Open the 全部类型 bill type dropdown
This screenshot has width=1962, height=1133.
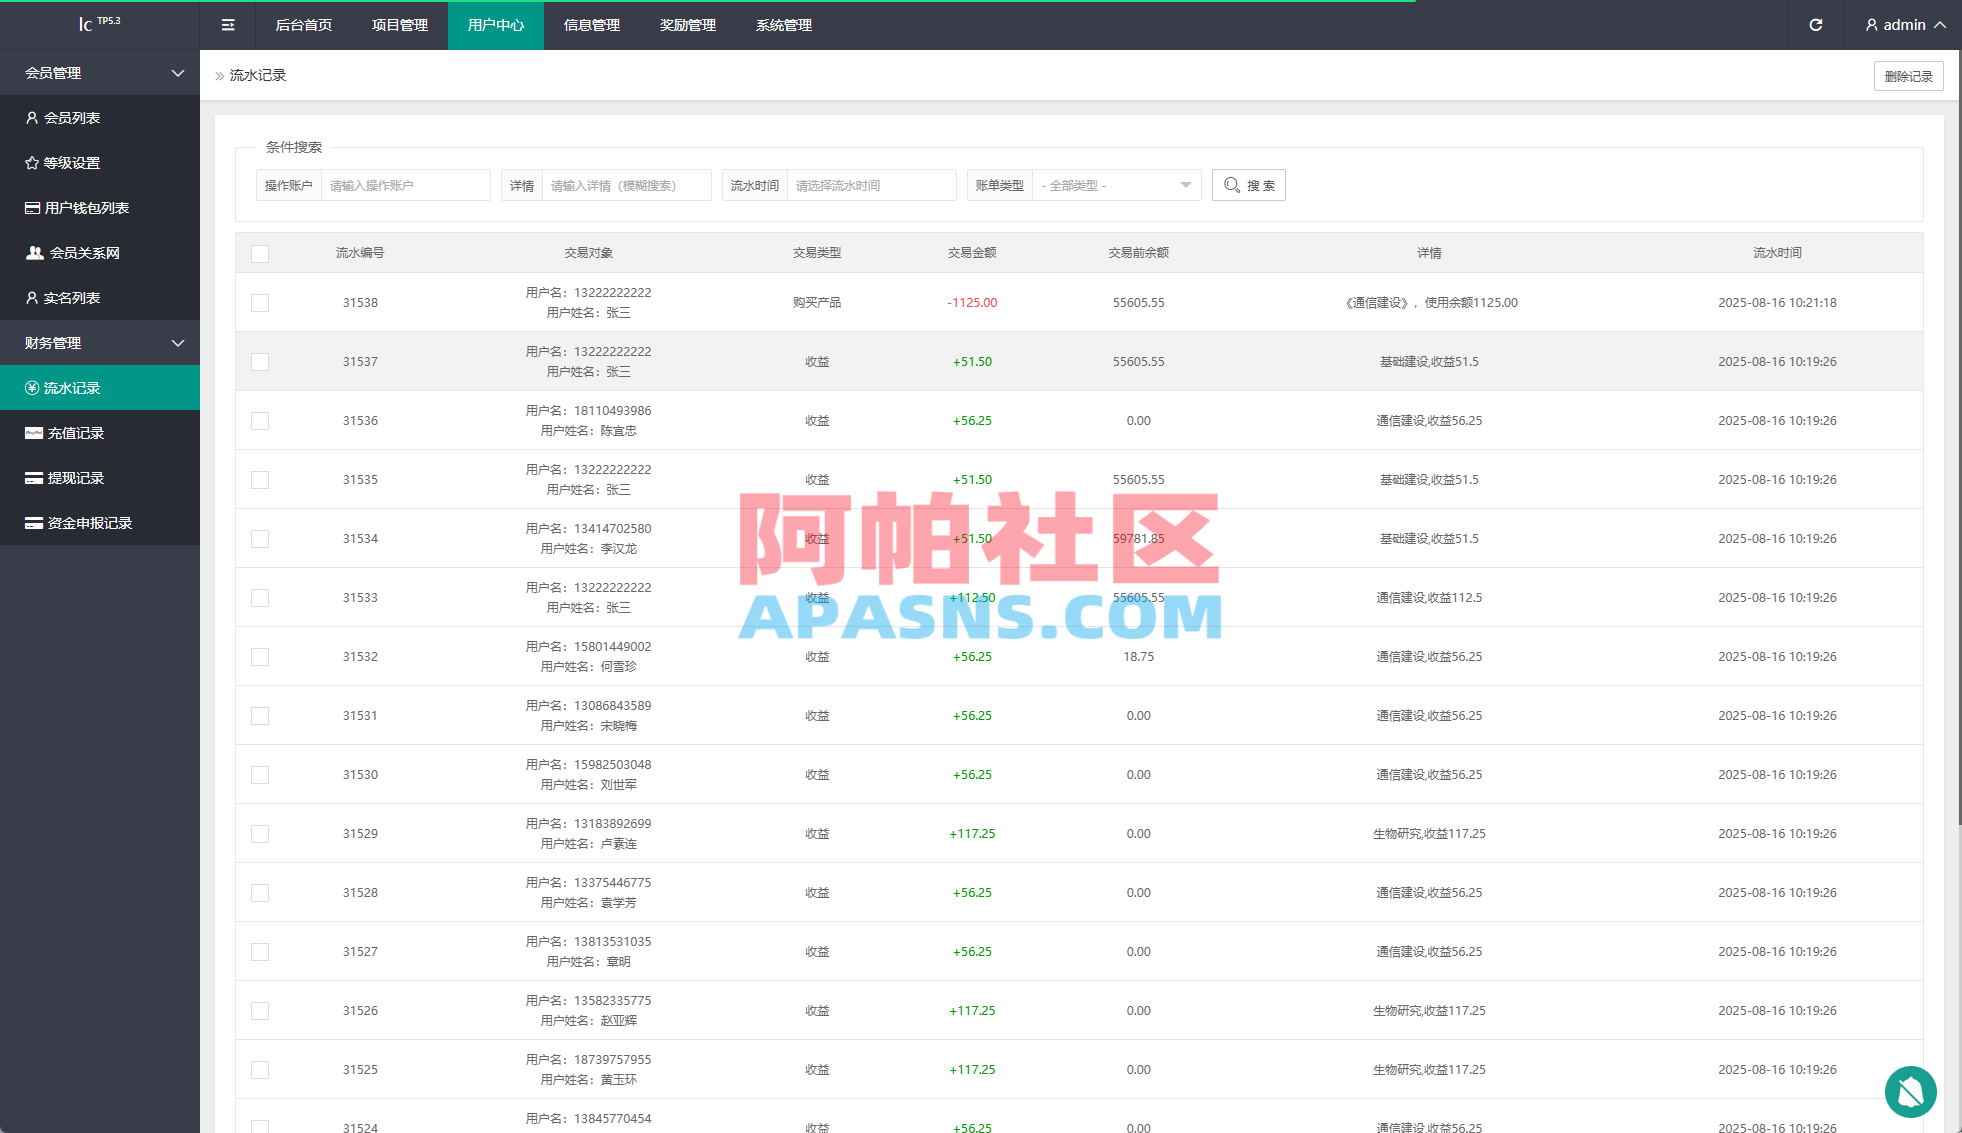[1114, 184]
